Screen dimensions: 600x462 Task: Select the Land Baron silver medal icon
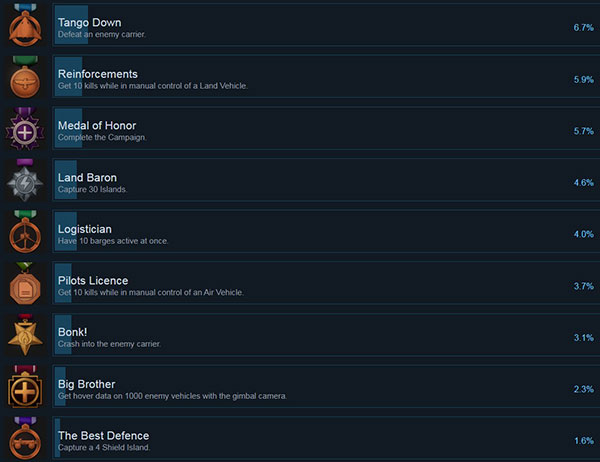pos(25,180)
